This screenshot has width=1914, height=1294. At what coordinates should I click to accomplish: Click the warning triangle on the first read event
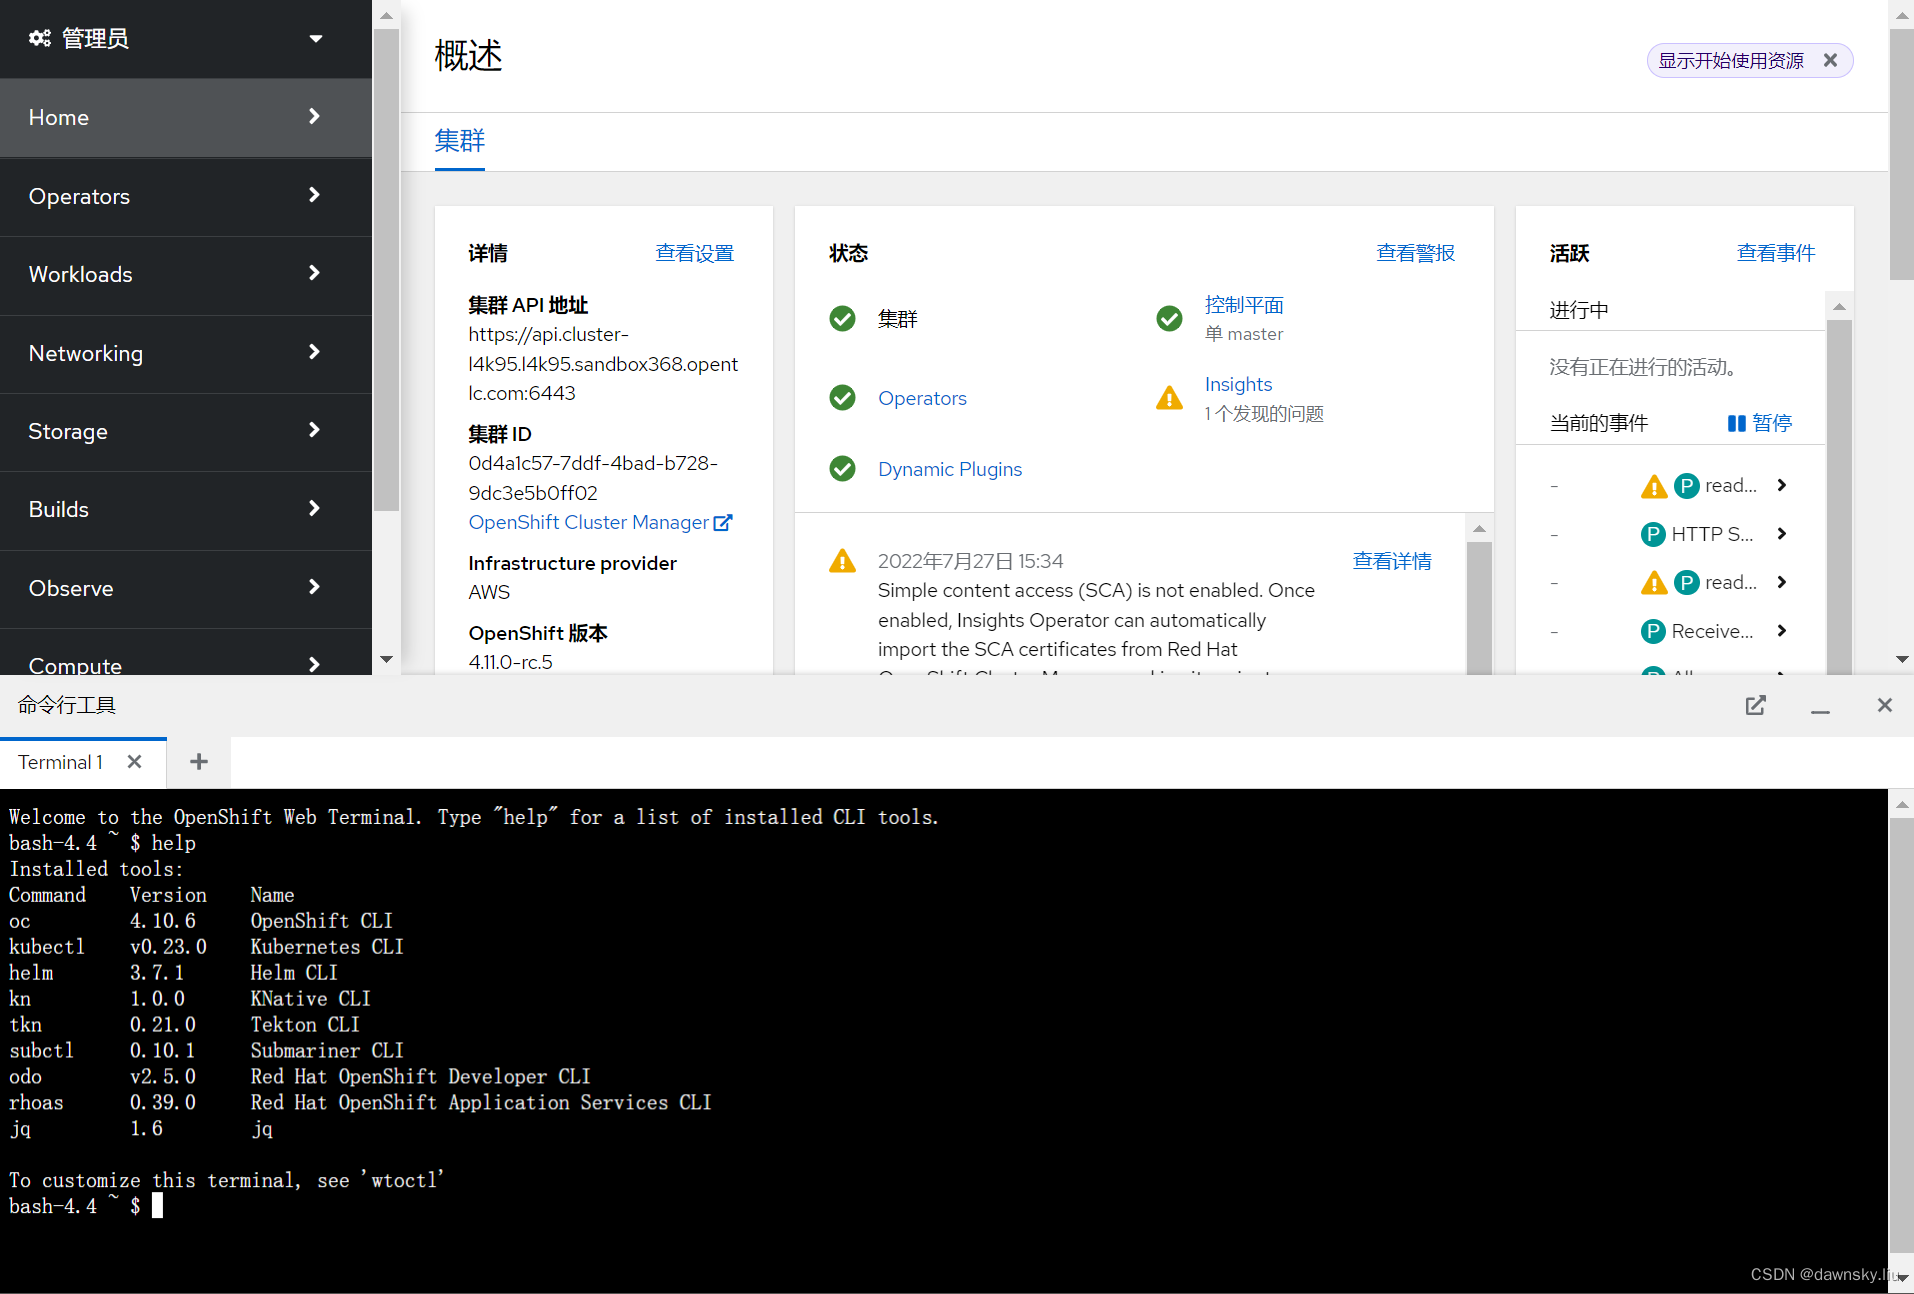point(1654,486)
